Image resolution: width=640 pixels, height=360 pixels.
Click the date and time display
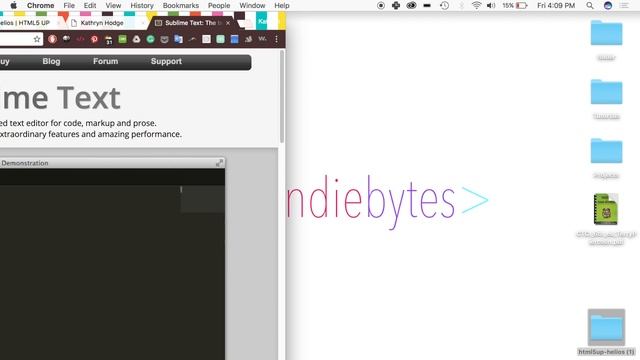pos(556,5)
